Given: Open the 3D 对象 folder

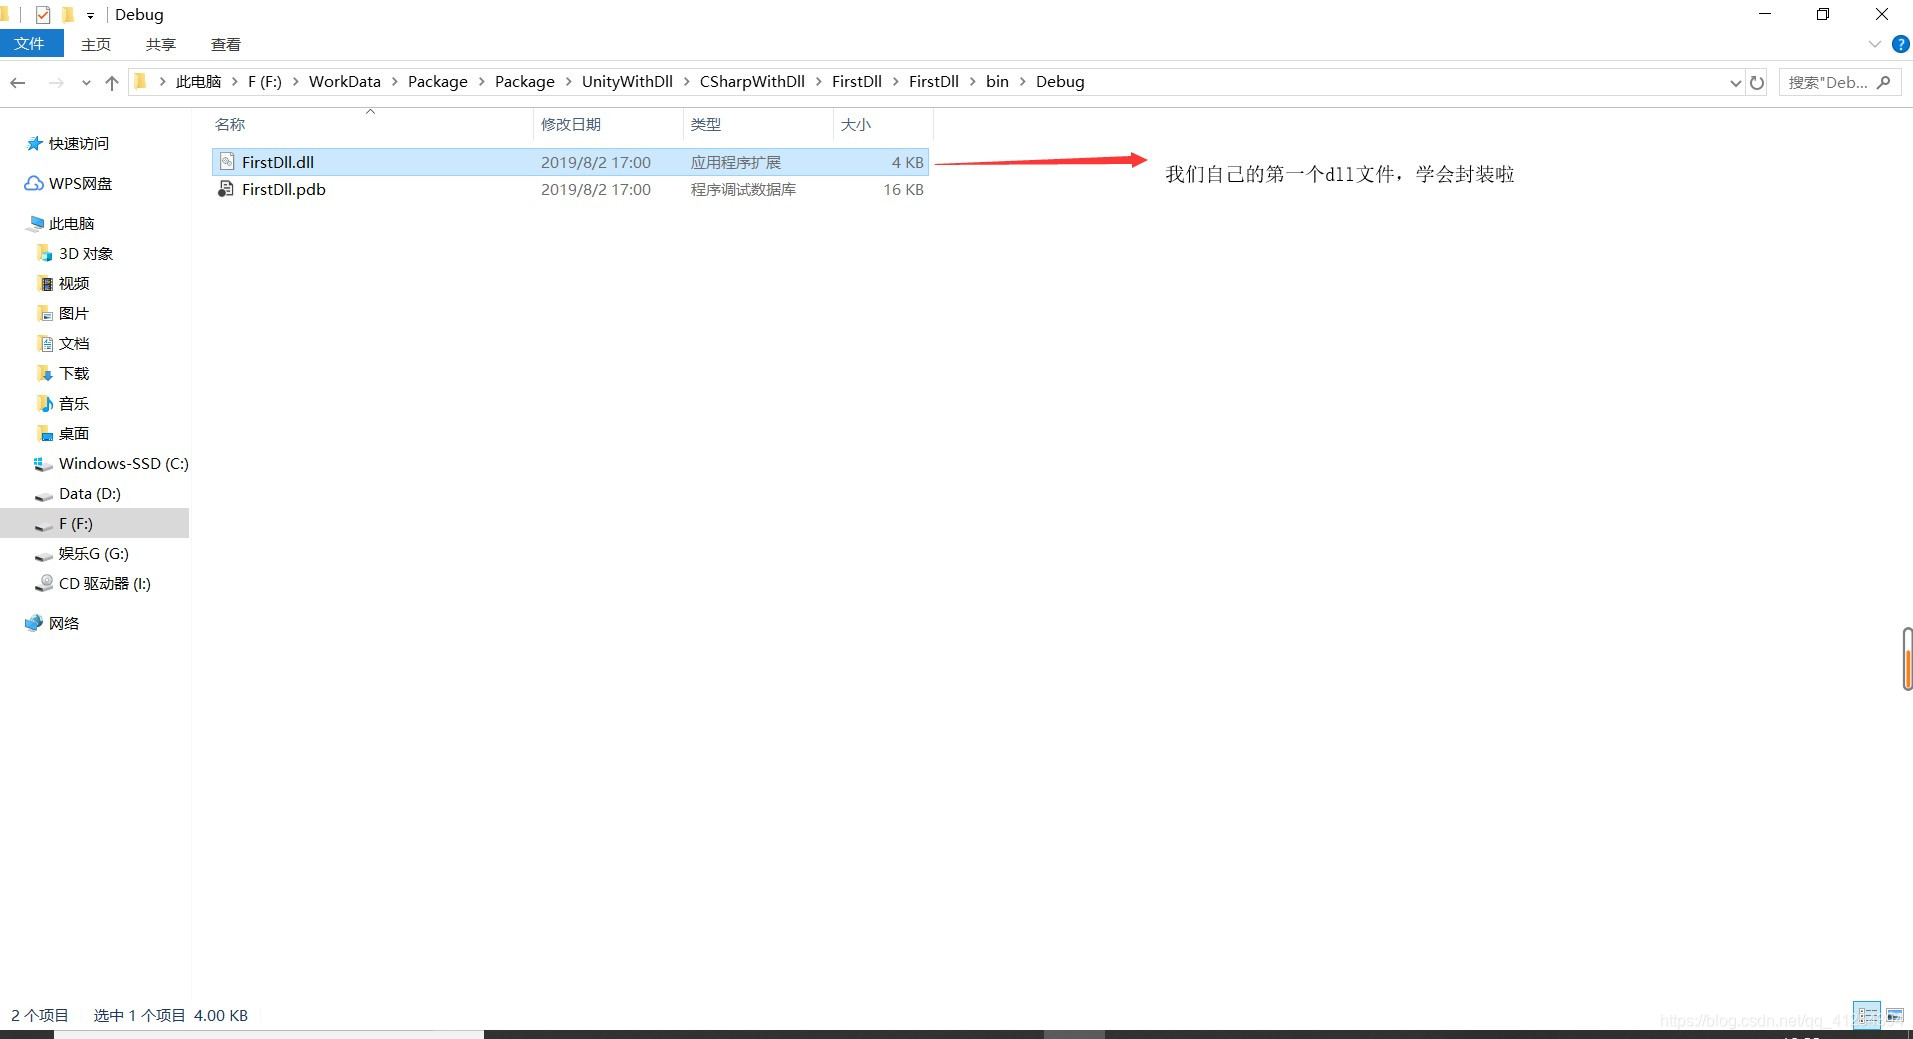Looking at the screenshot, I should tap(86, 254).
